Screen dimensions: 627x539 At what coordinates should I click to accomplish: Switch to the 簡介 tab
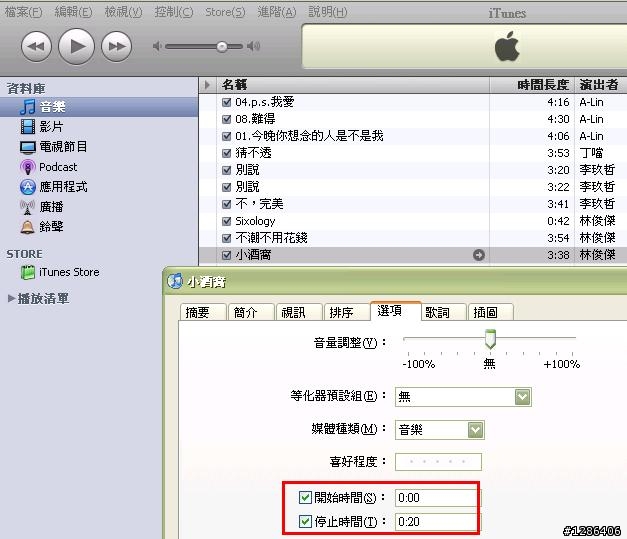point(251,312)
